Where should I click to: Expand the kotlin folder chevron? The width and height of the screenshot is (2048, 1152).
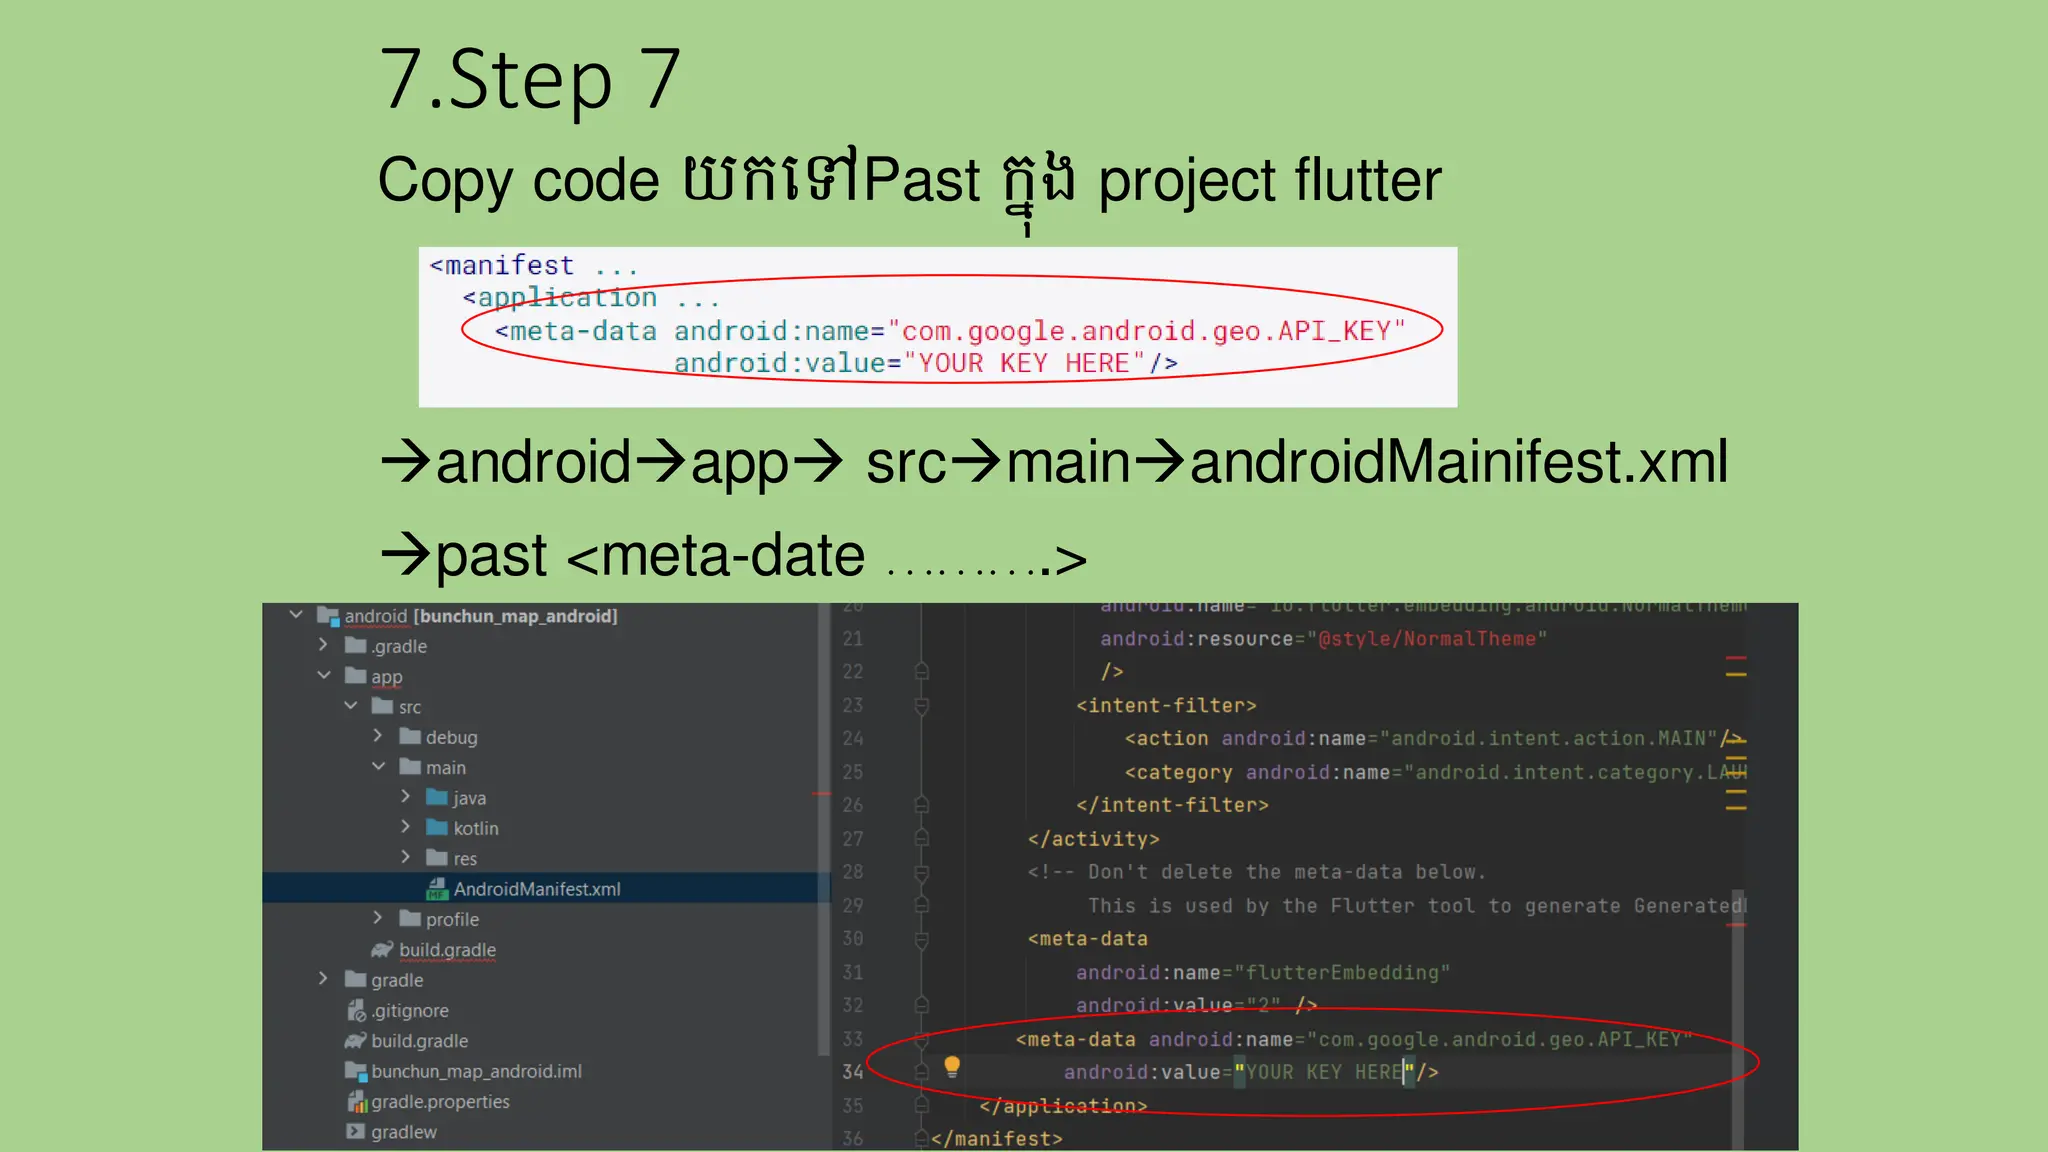405,826
